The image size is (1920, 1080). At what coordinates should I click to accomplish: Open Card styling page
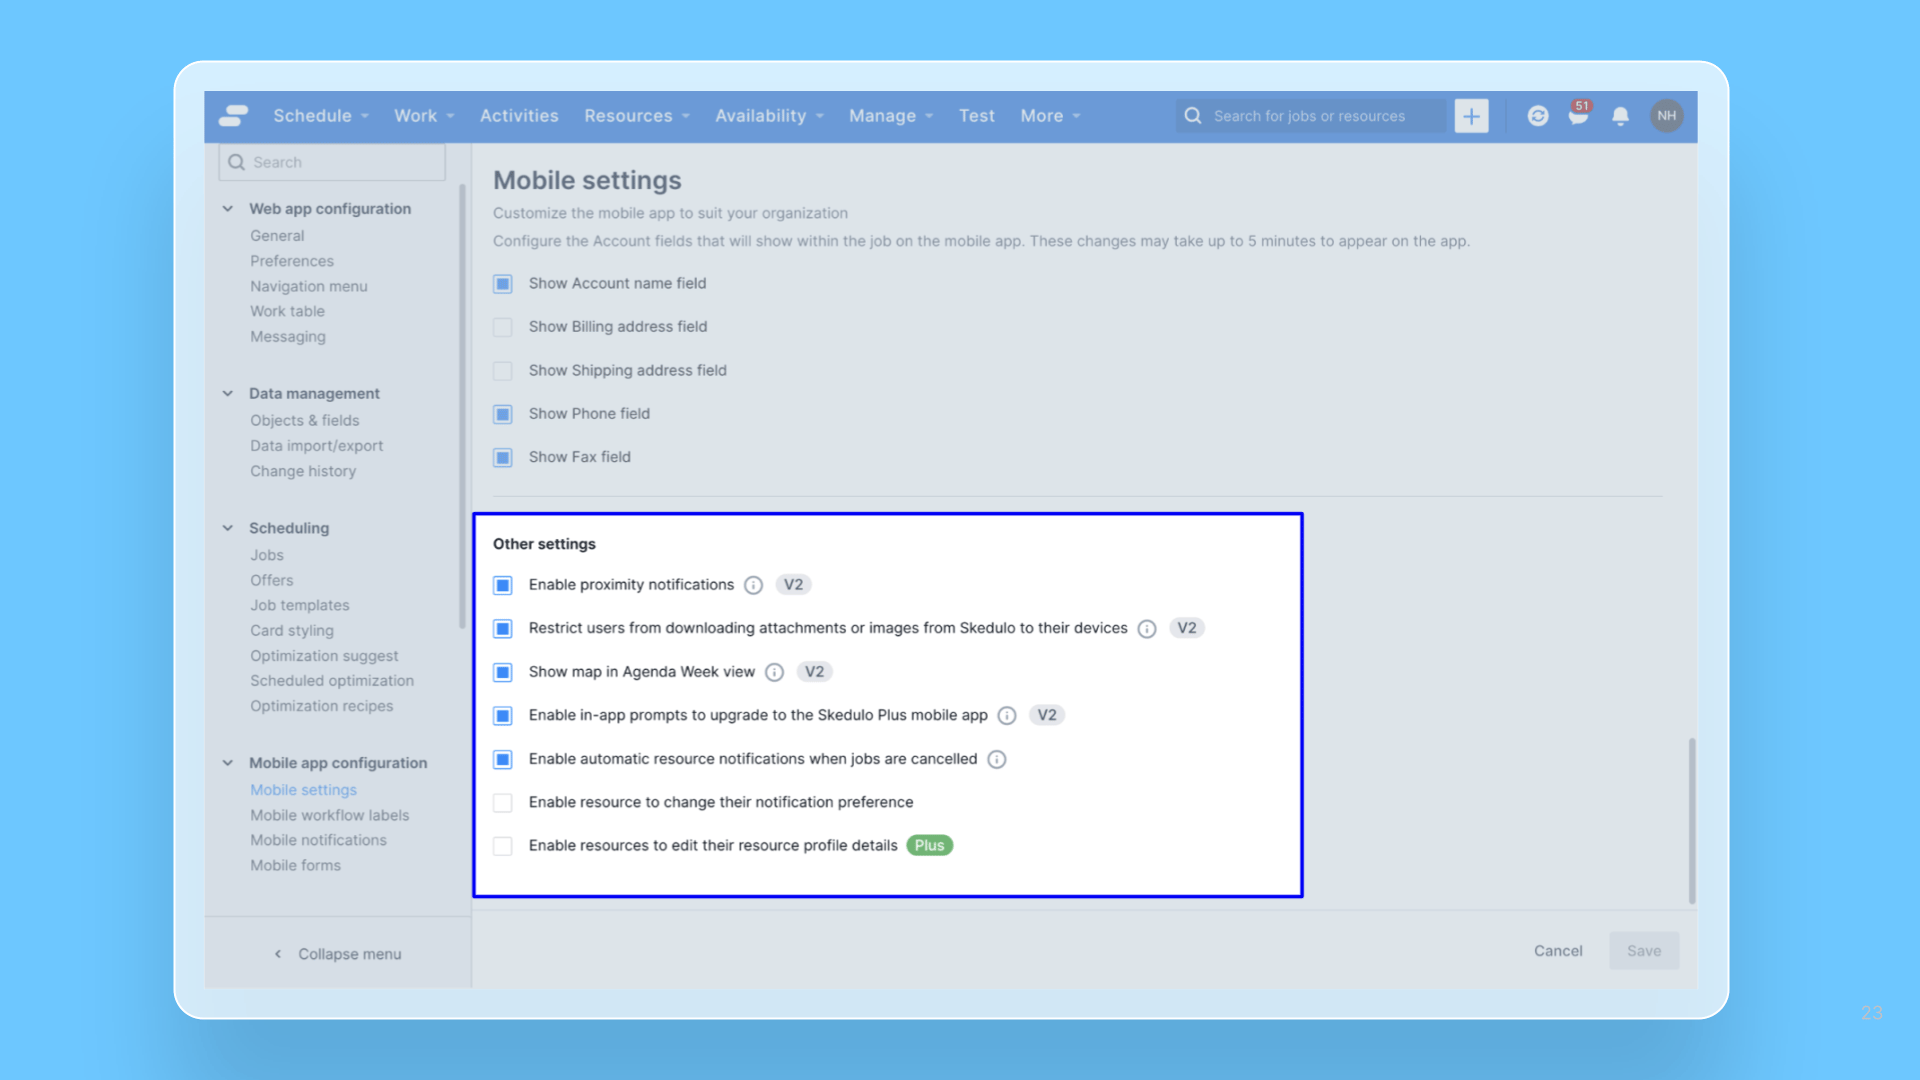coord(292,631)
